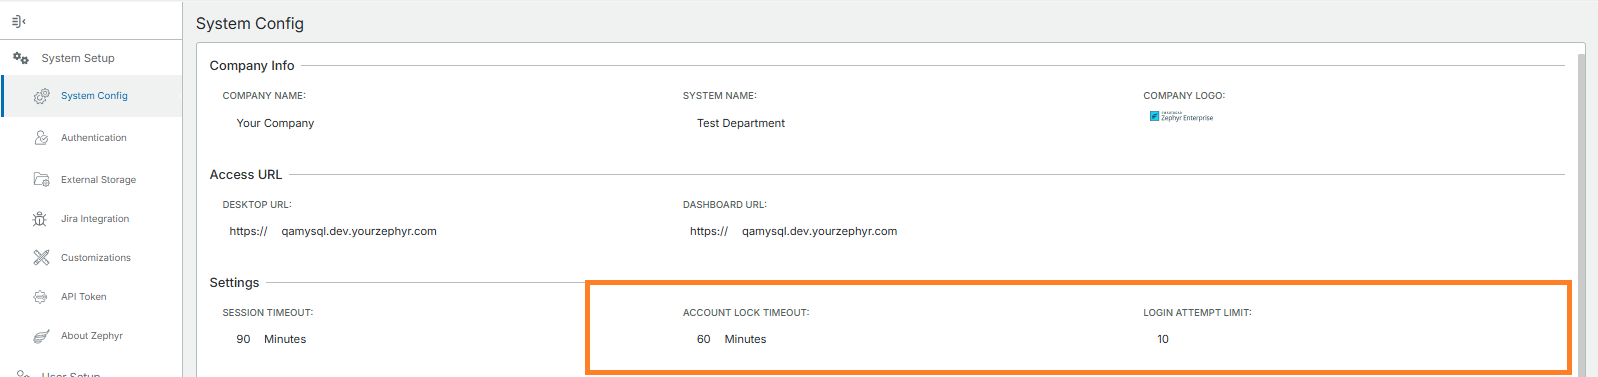Click the ACCOUNT LOCK TIMEOUT label

coord(746,312)
